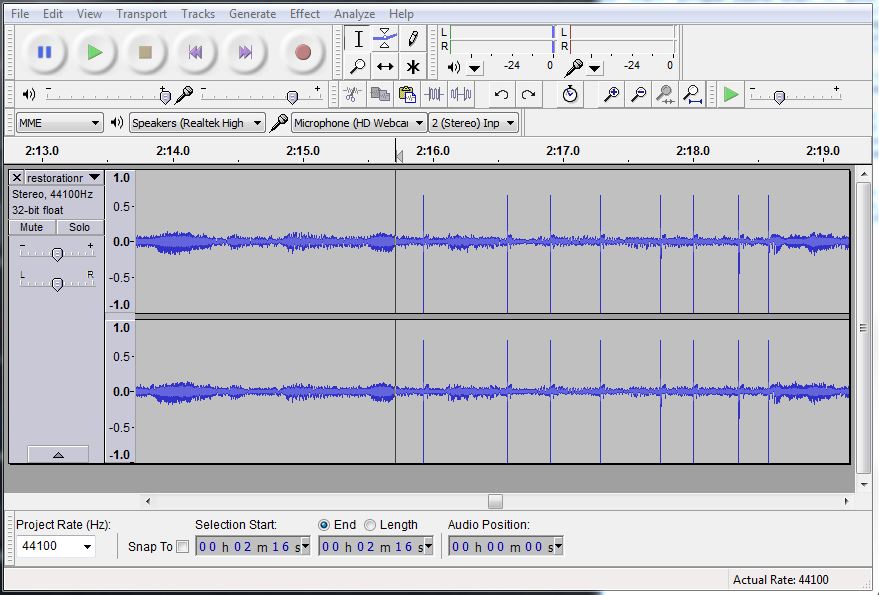Viewport: 879px width, 595px height.
Task: Redo the last undone action
Action: (529, 94)
